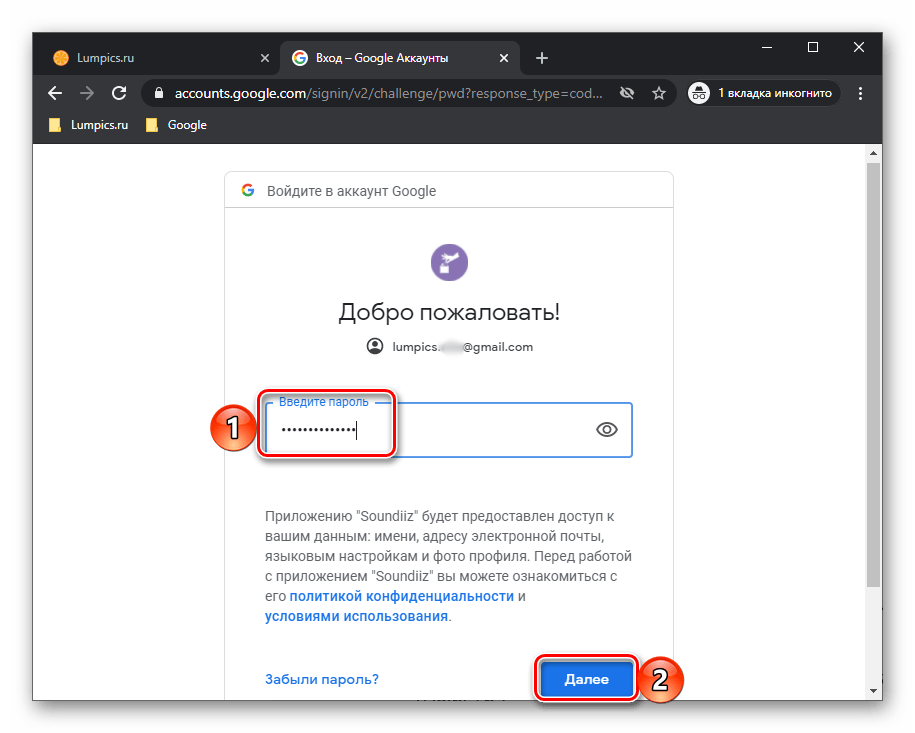
Task: Click the Забыли пароль? link
Action: coord(321,679)
